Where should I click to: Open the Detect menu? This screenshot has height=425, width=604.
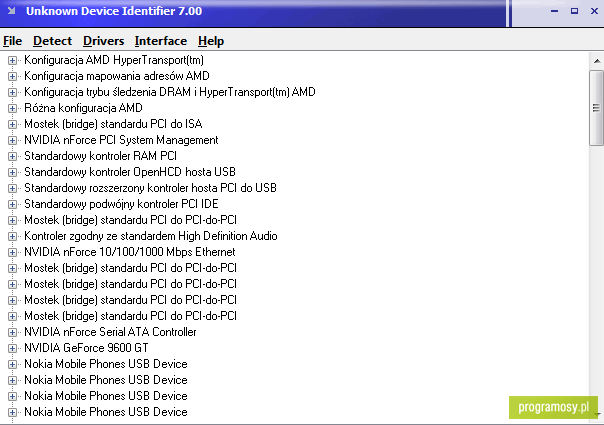pos(52,41)
